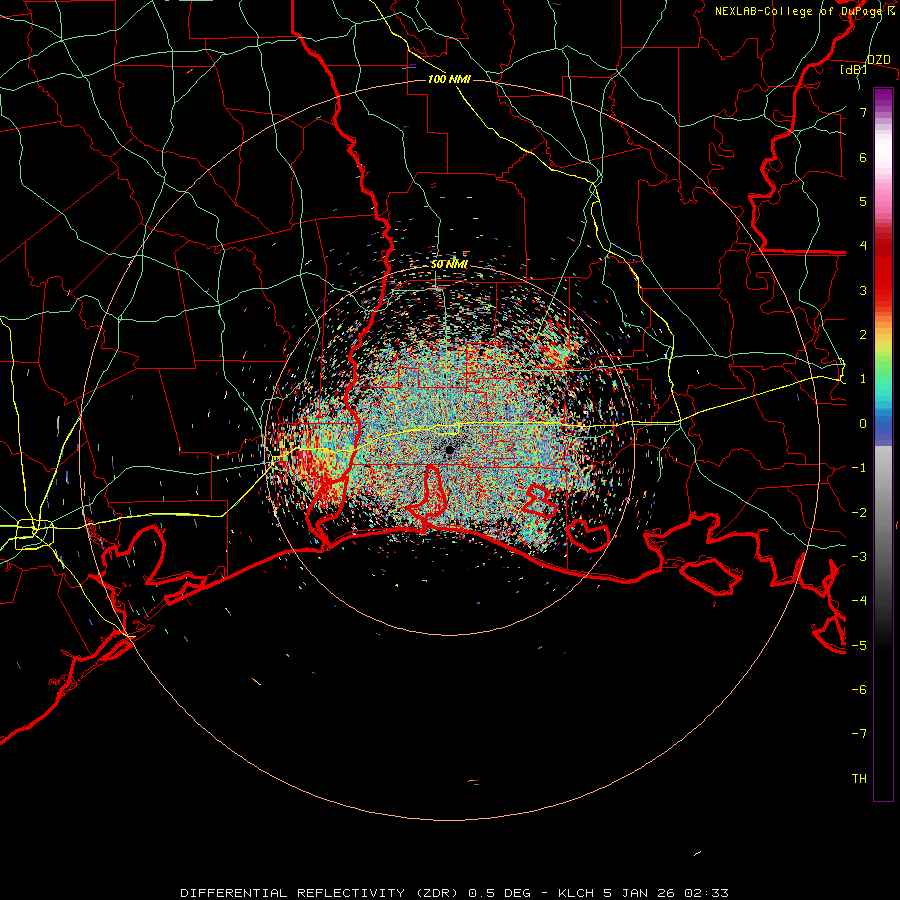
Task: Click the 5 value on the color scale
Action: click(x=863, y=201)
